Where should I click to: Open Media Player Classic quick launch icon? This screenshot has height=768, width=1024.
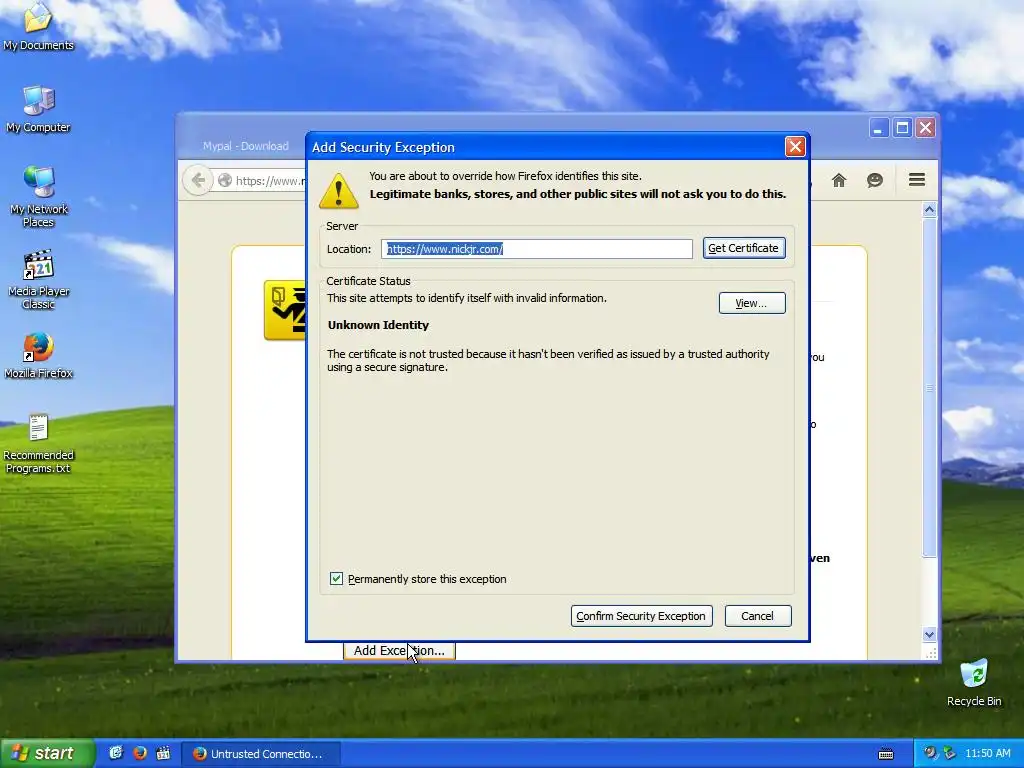point(163,754)
